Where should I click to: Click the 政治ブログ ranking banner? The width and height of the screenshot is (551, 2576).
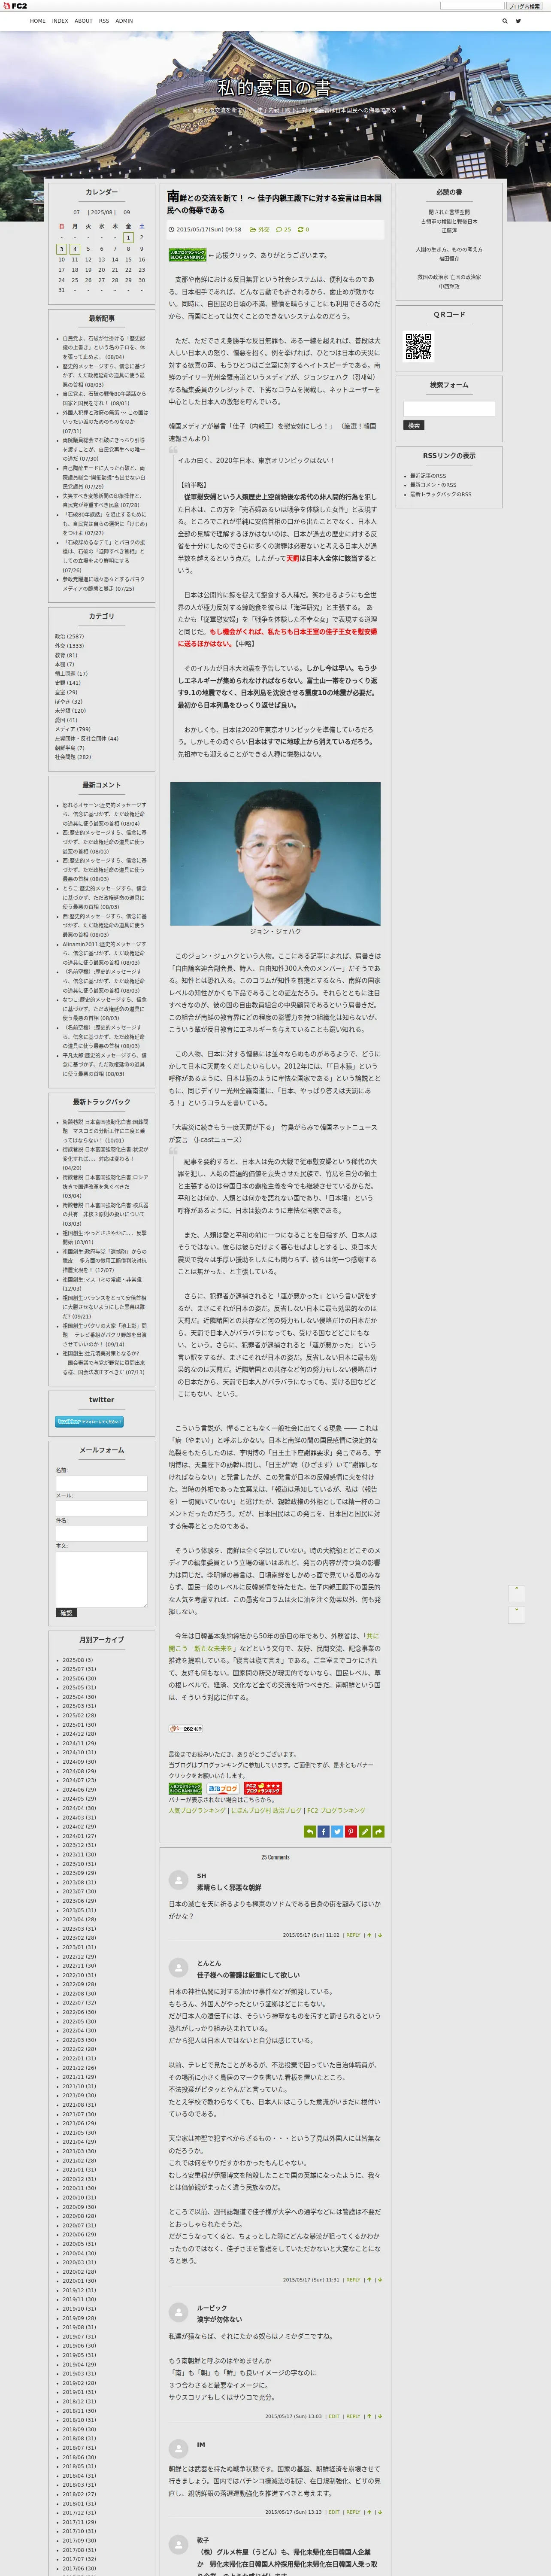223,1788
